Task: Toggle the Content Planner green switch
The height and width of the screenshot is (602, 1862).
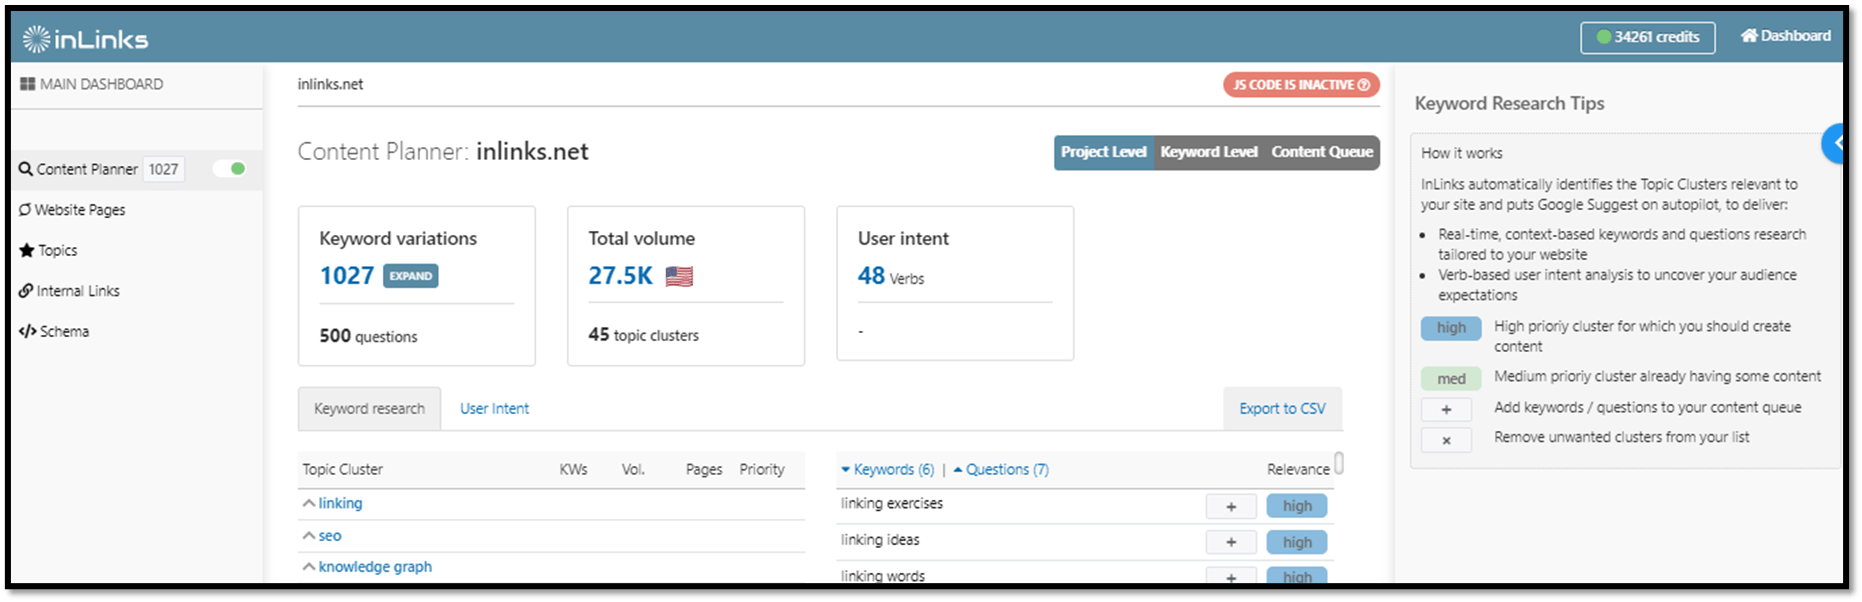Action: pos(231,168)
